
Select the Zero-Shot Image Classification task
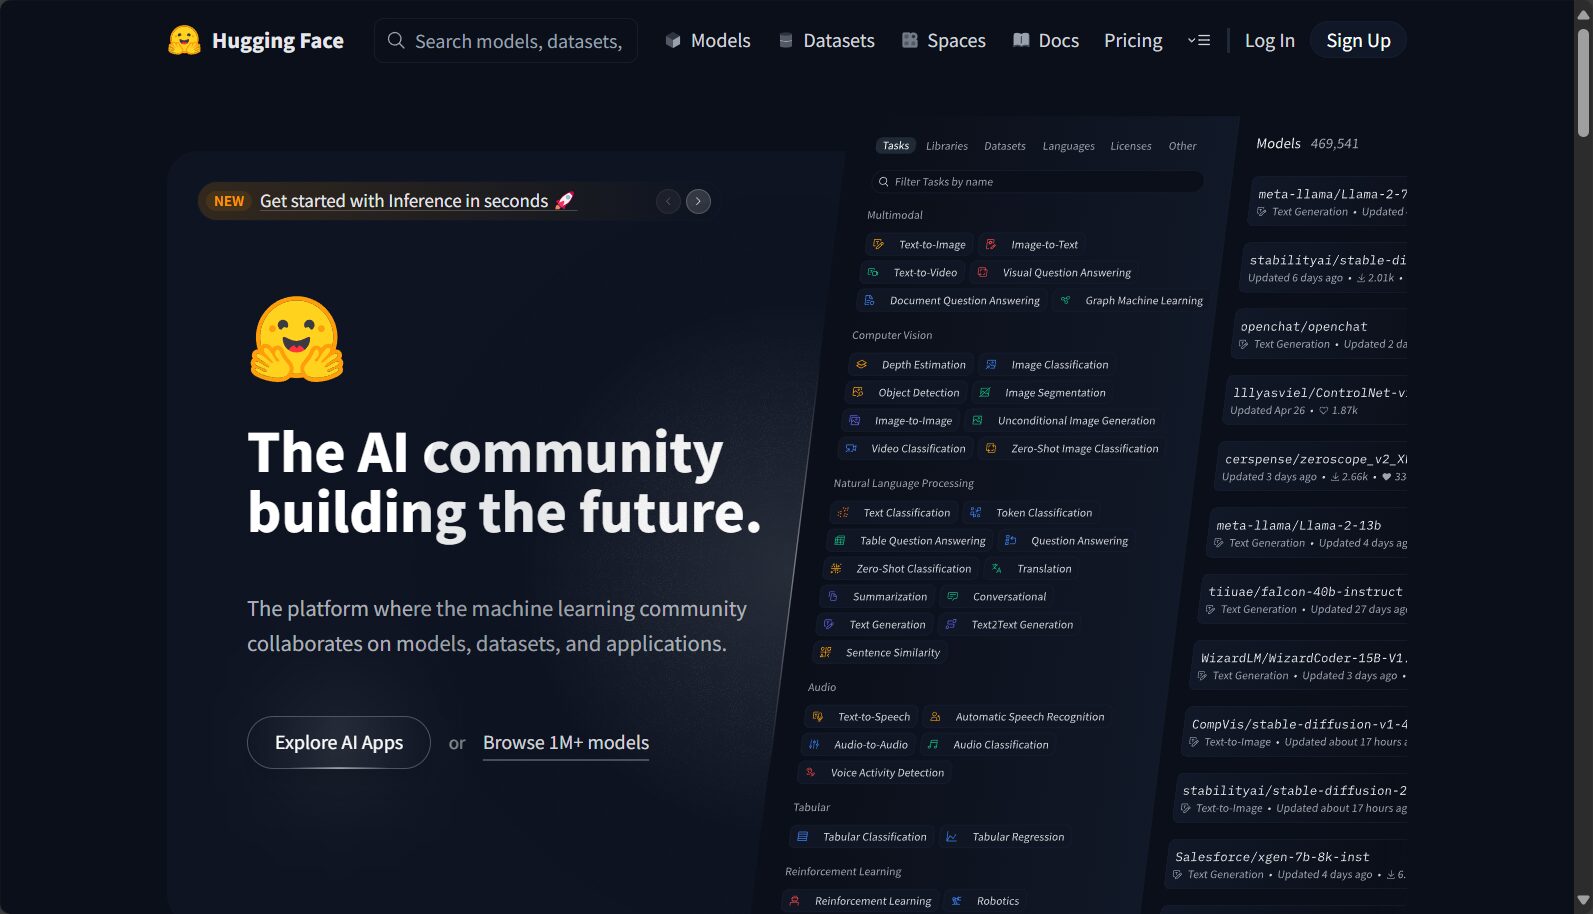1072,448
